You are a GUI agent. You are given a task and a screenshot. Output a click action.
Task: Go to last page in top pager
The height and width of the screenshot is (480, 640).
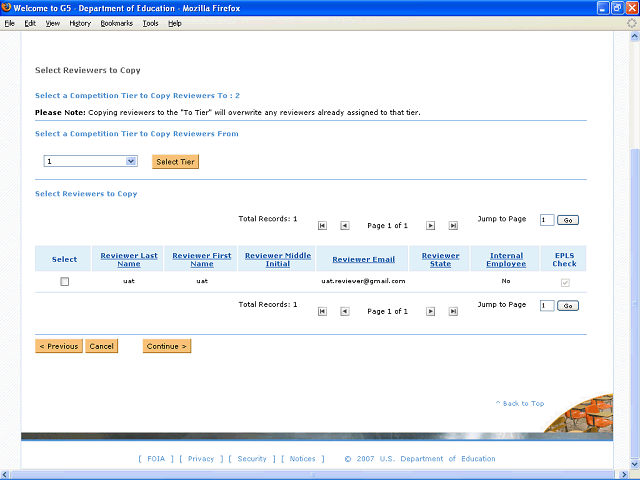point(453,226)
